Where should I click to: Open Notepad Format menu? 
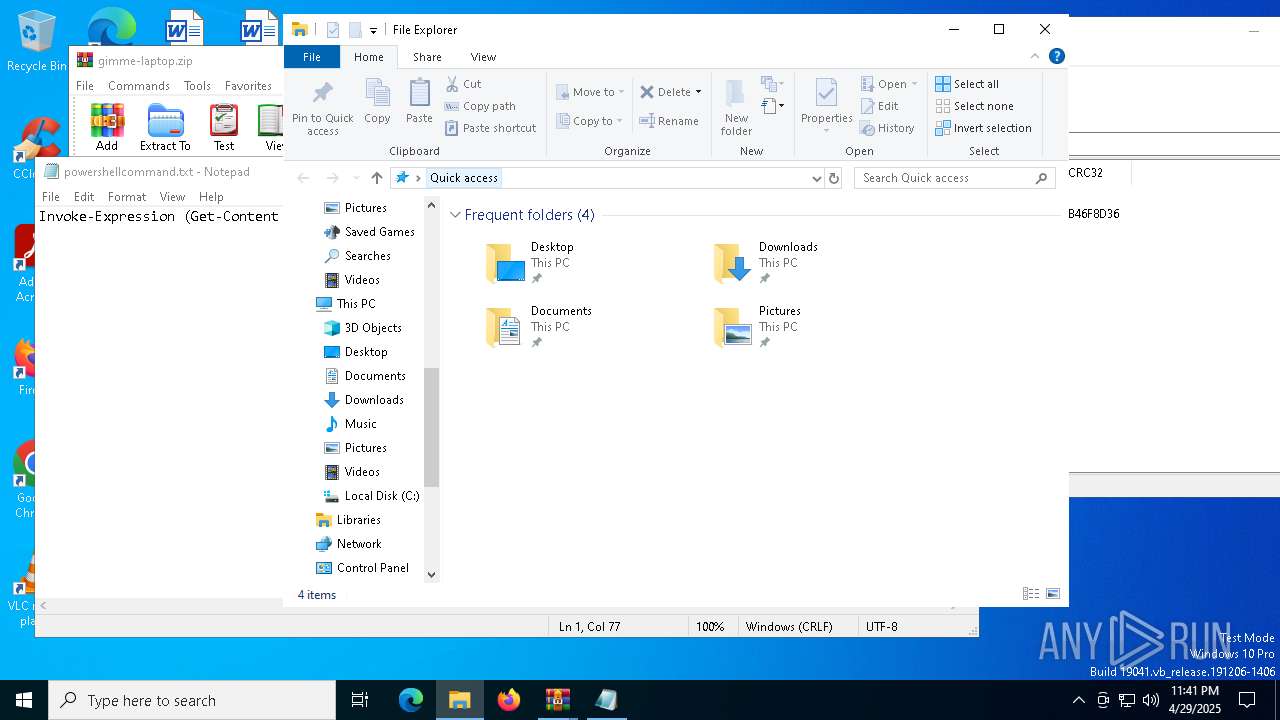[127, 197]
